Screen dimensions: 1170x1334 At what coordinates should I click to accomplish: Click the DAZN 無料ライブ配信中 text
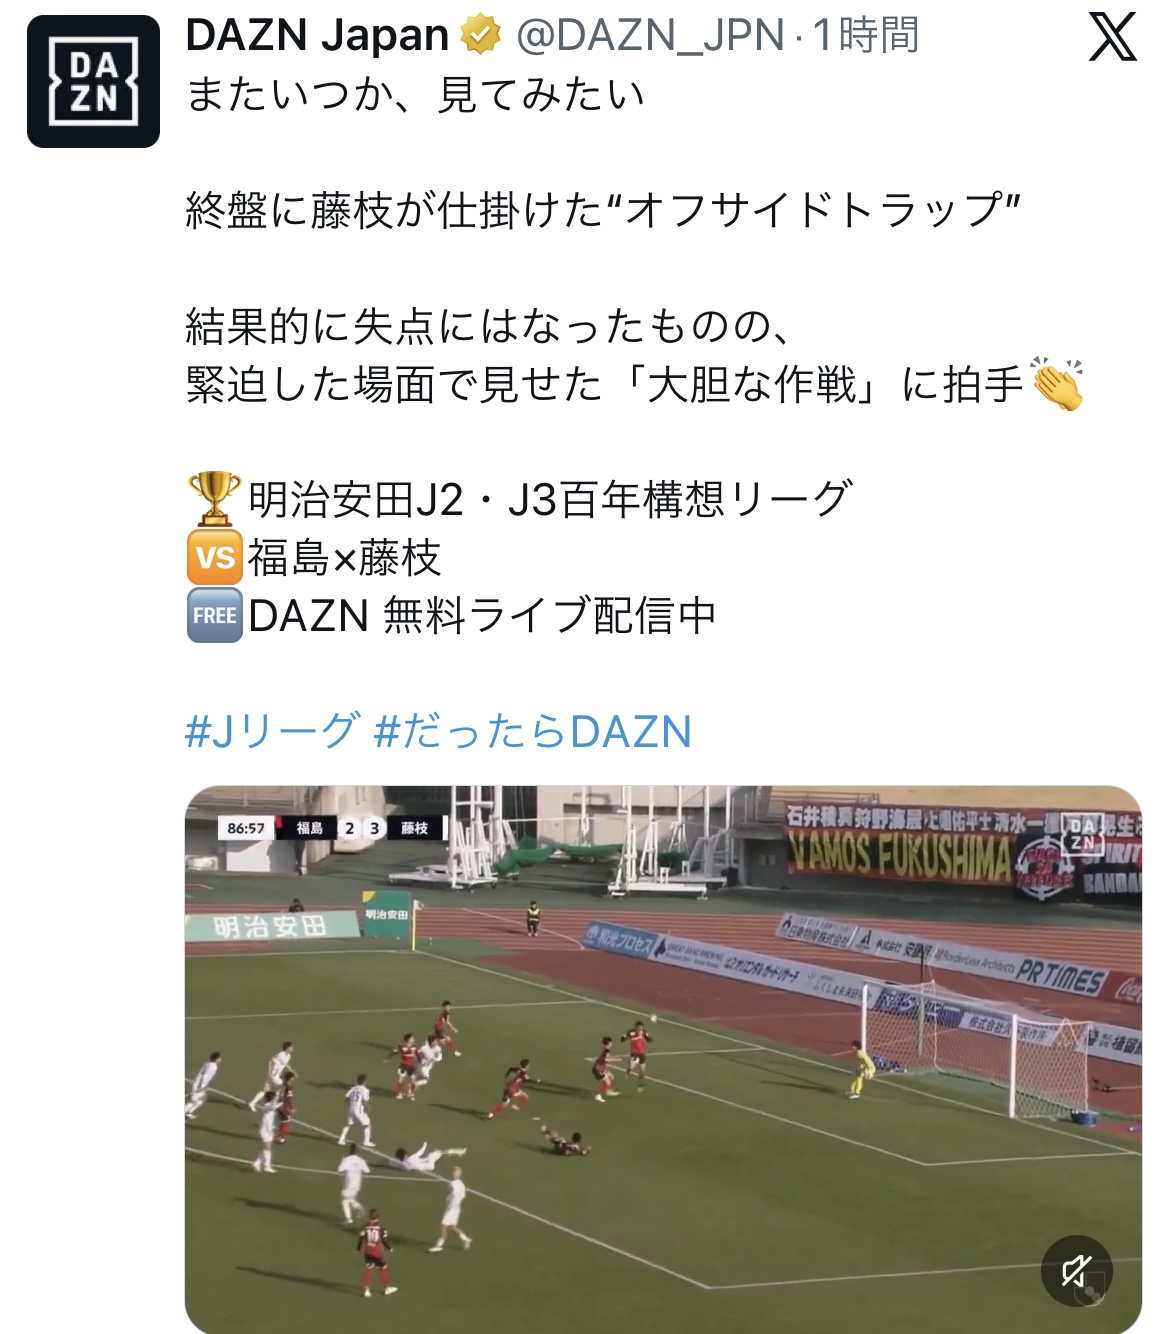pos(482,616)
